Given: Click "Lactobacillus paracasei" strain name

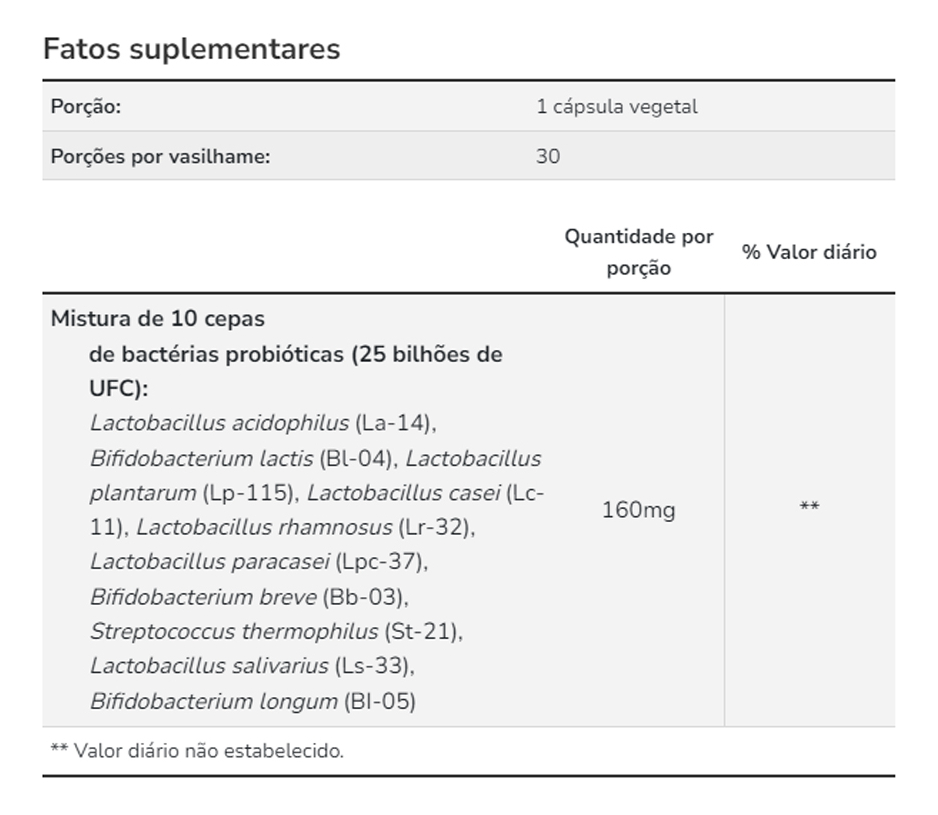Looking at the screenshot, I should pyautogui.click(x=209, y=562).
